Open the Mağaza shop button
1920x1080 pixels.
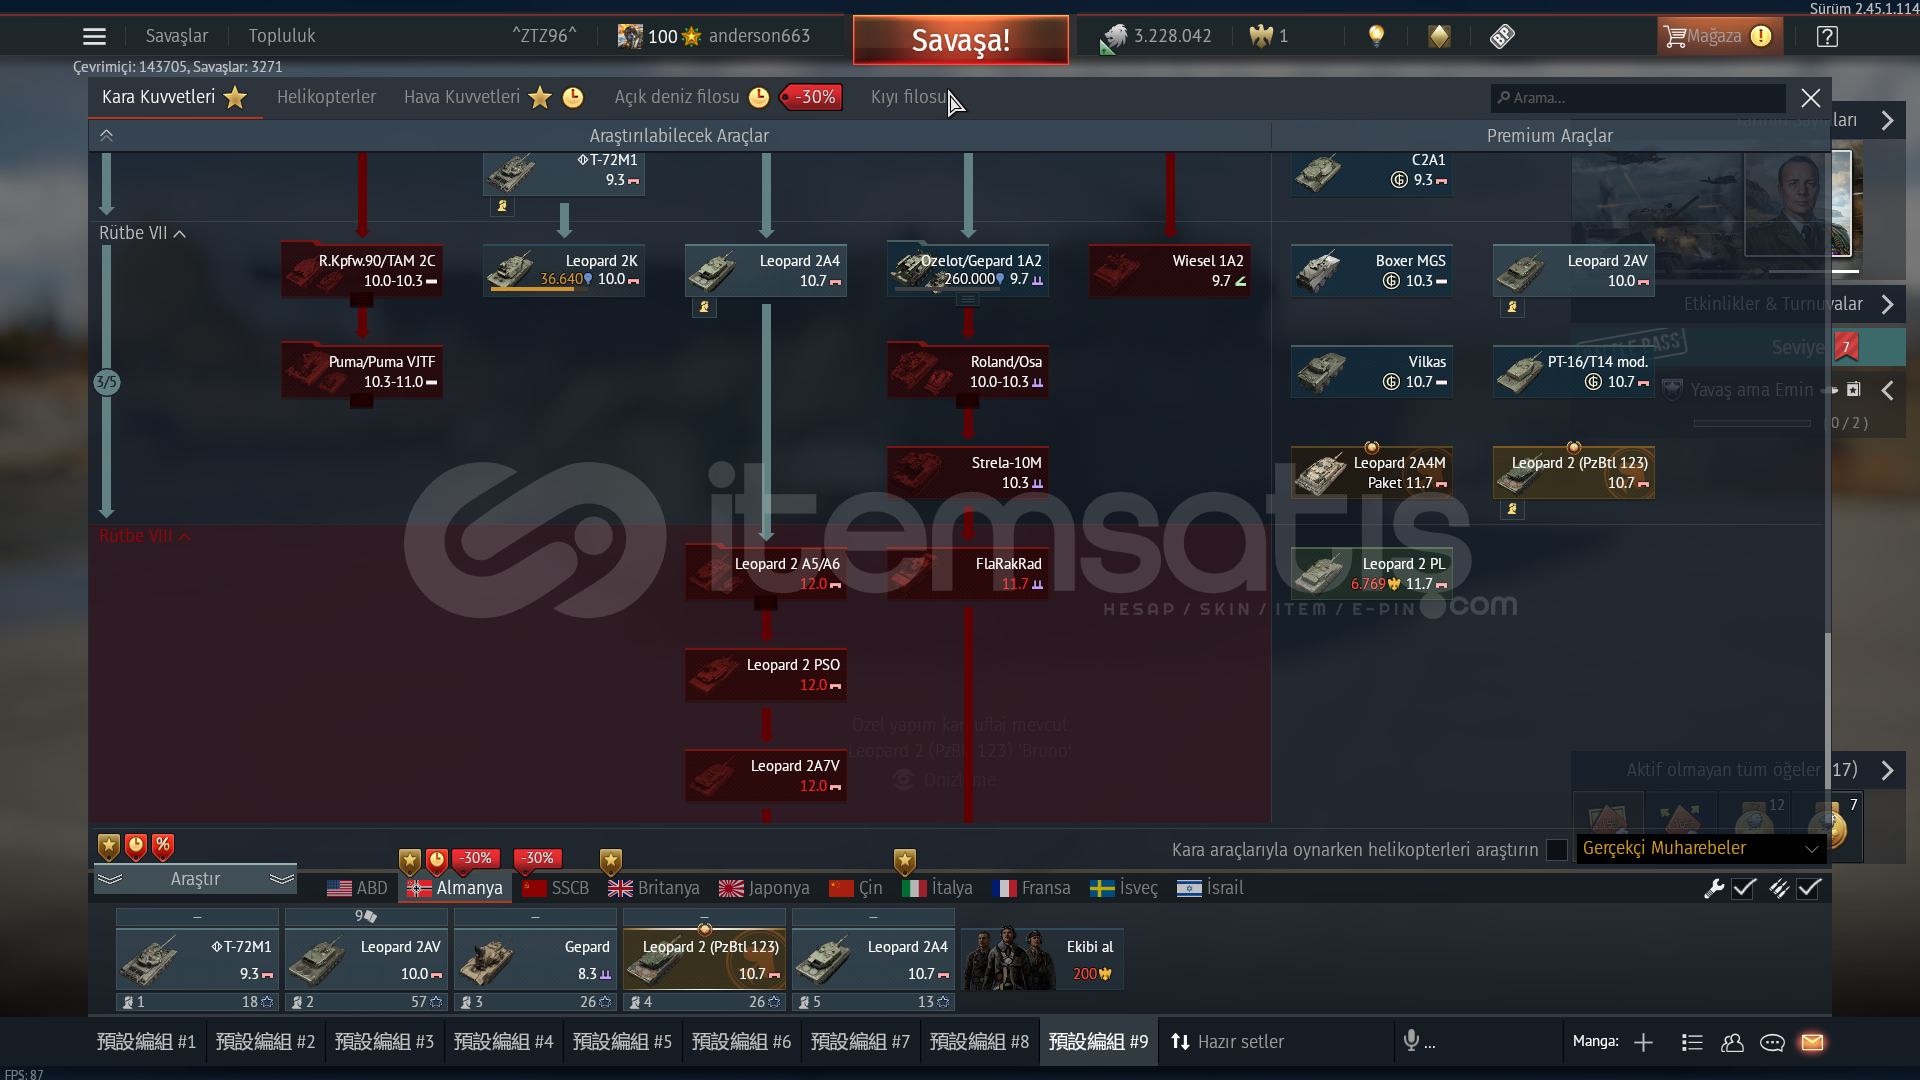[1719, 37]
